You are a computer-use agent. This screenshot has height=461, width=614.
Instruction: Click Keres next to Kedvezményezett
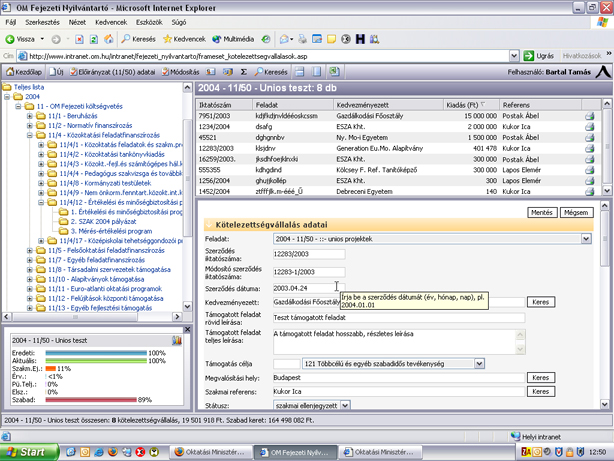[x=540, y=302]
